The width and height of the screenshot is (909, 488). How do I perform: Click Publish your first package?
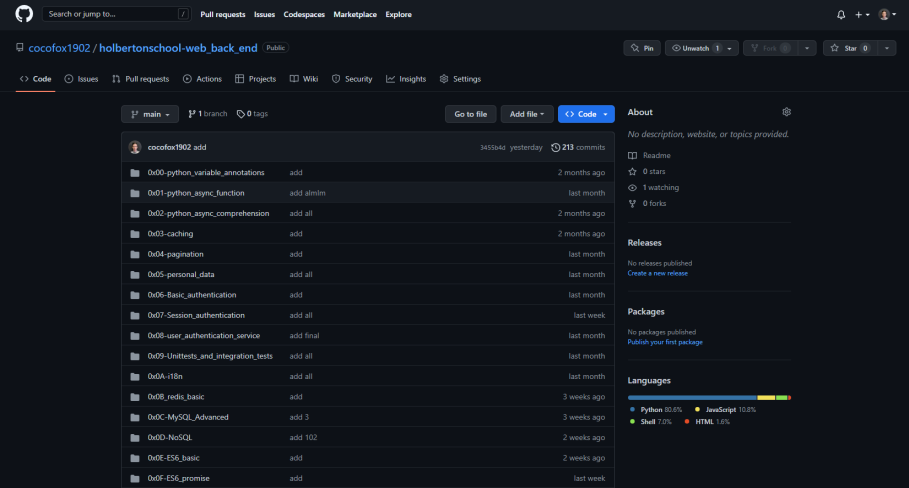click(665, 342)
